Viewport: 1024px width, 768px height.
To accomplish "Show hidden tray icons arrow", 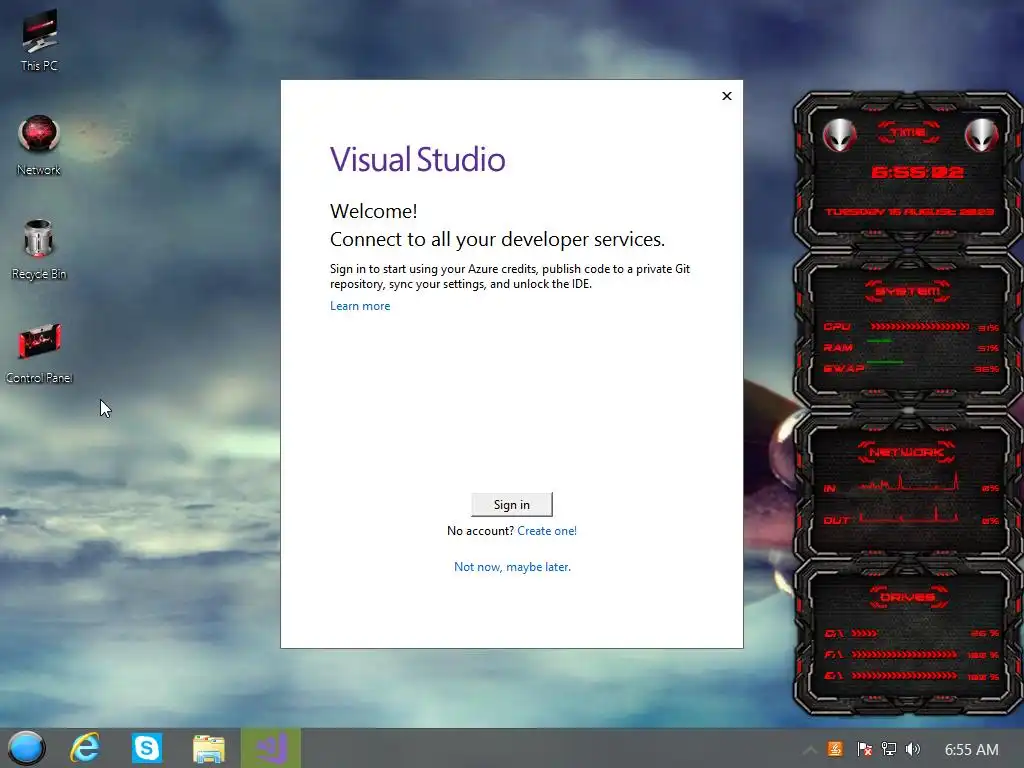I will tap(809, 750).
